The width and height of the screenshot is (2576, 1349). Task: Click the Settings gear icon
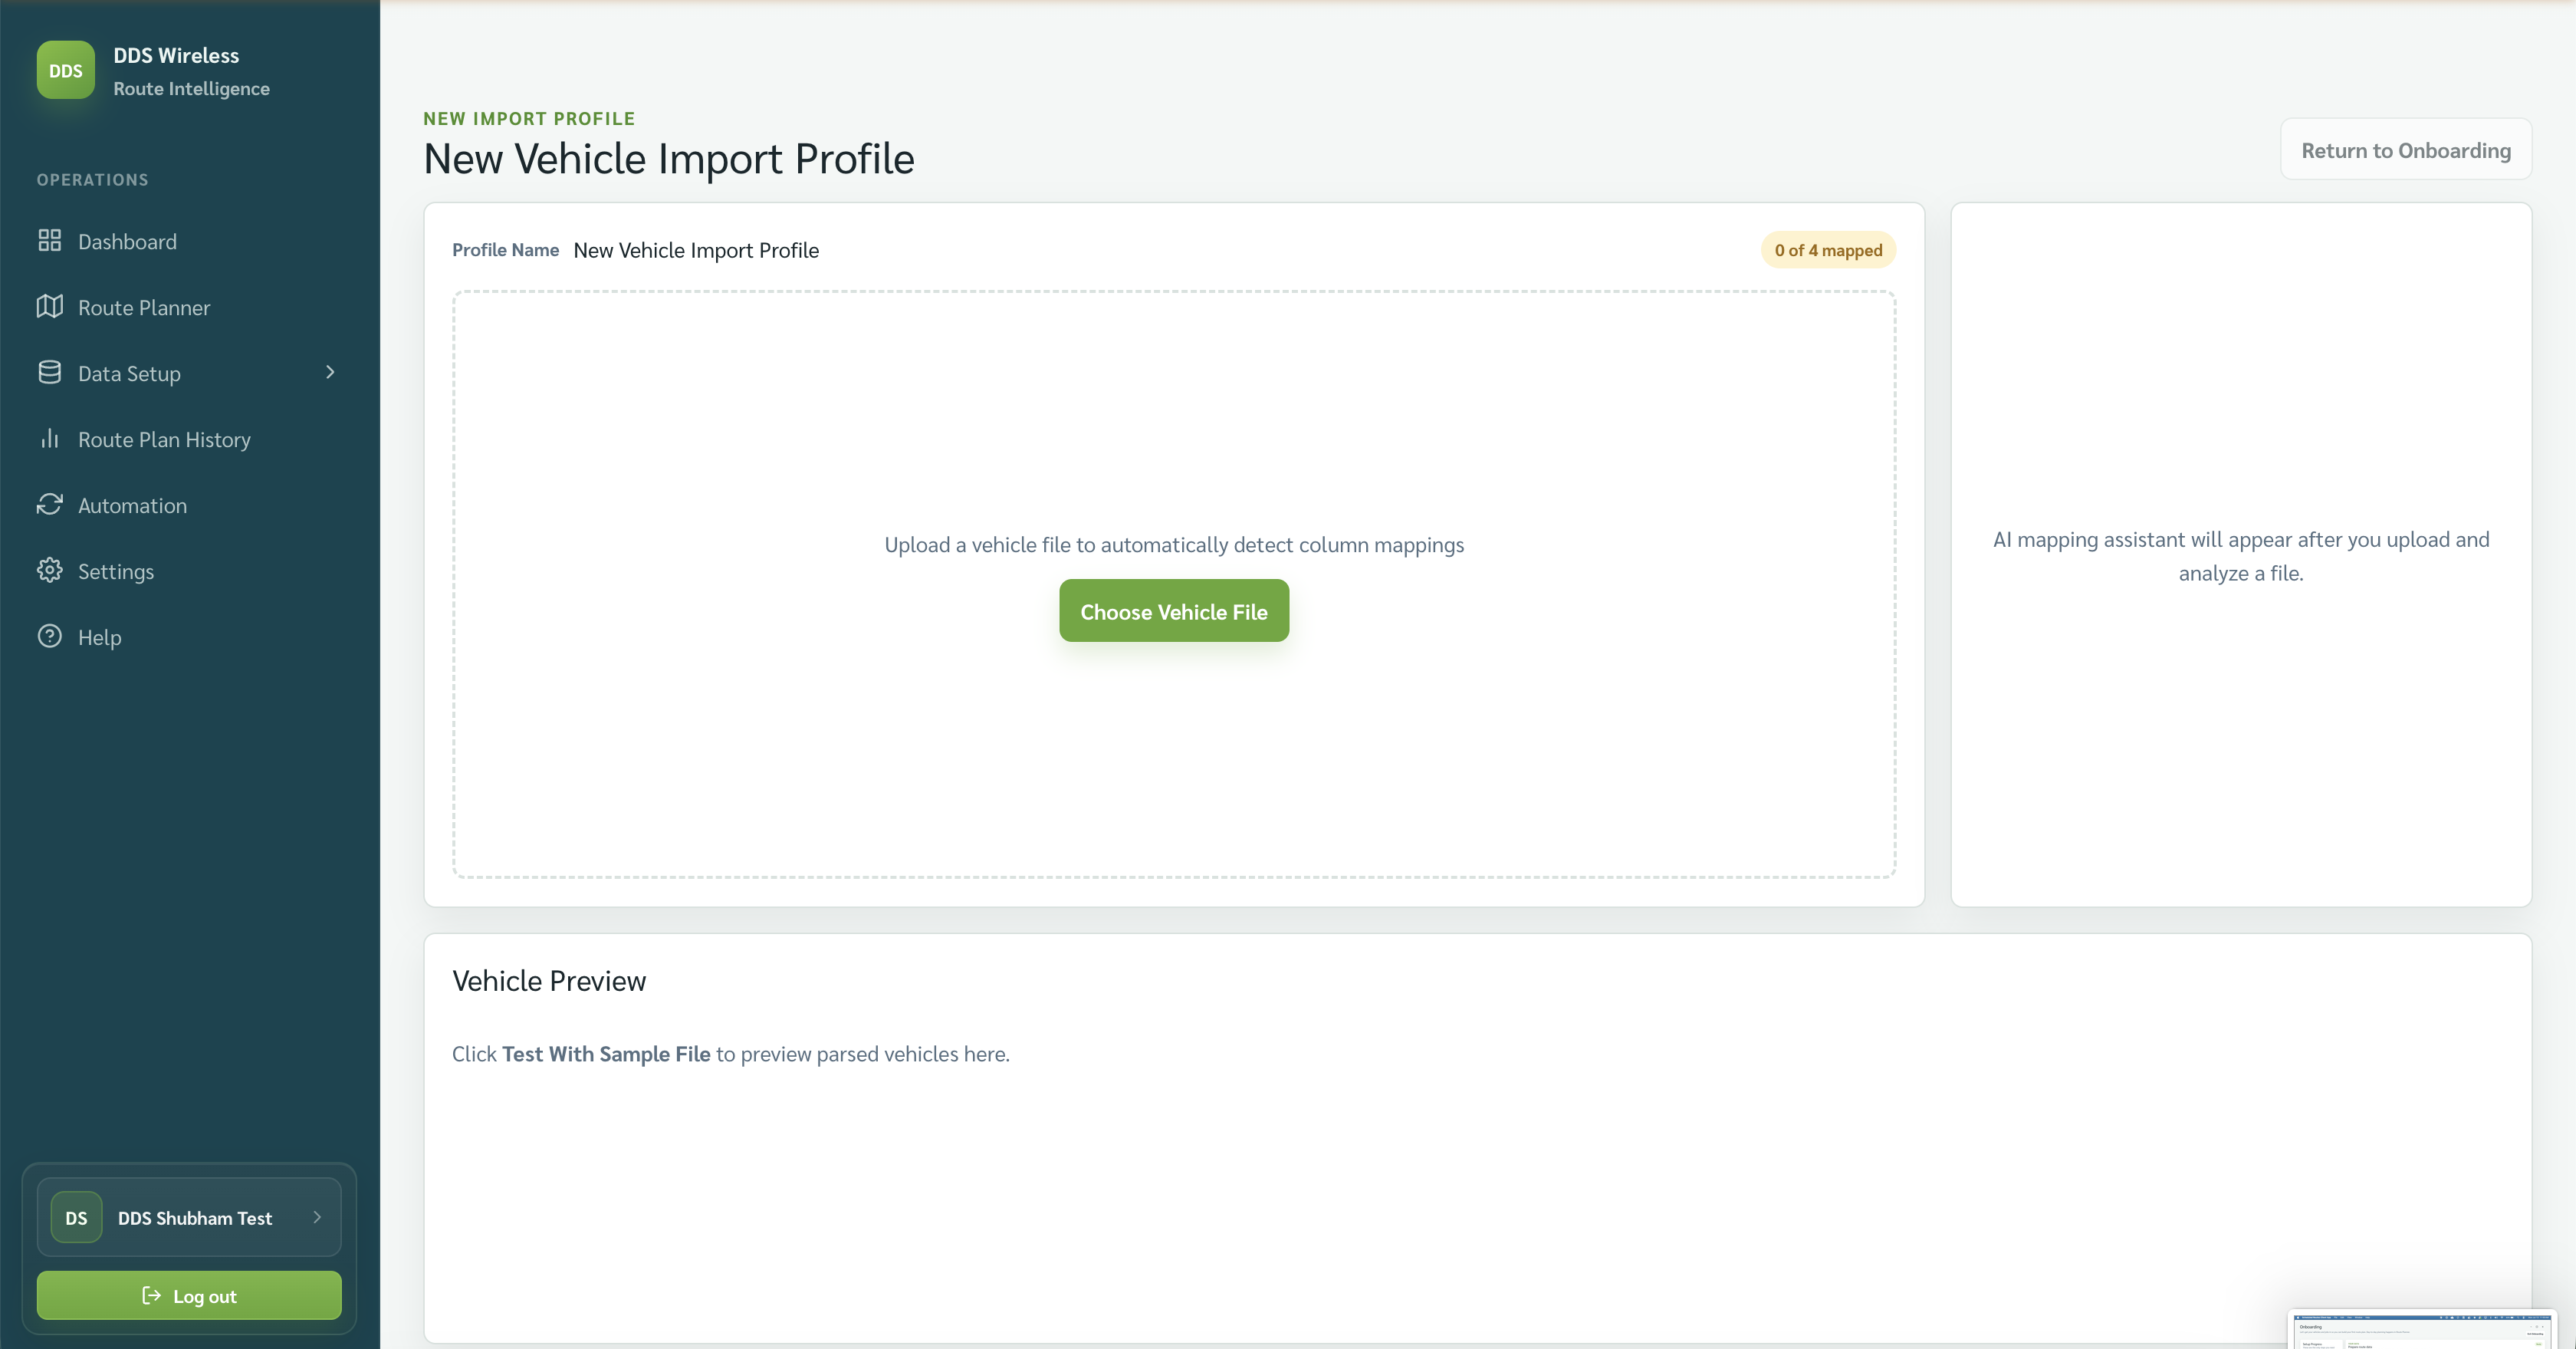pos(49,571)
